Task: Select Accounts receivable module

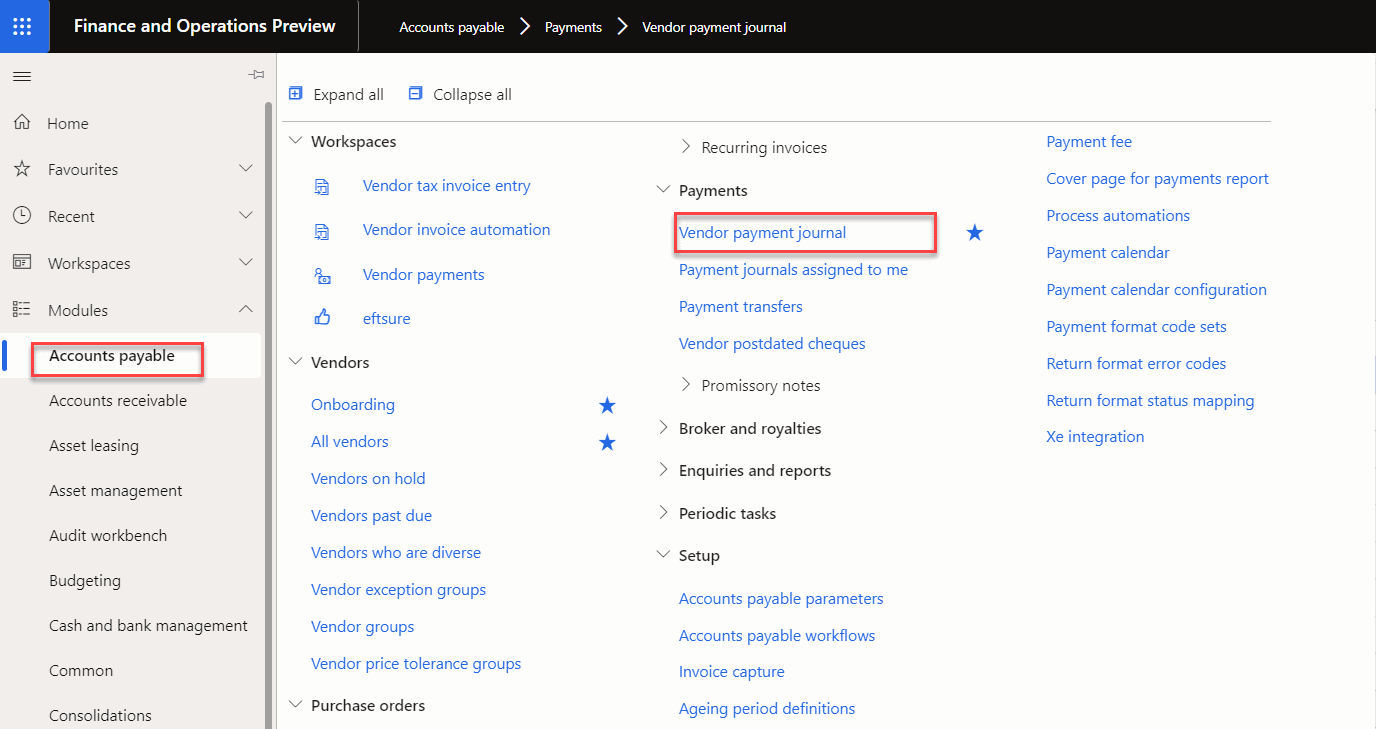Action: tap(118, 401)
